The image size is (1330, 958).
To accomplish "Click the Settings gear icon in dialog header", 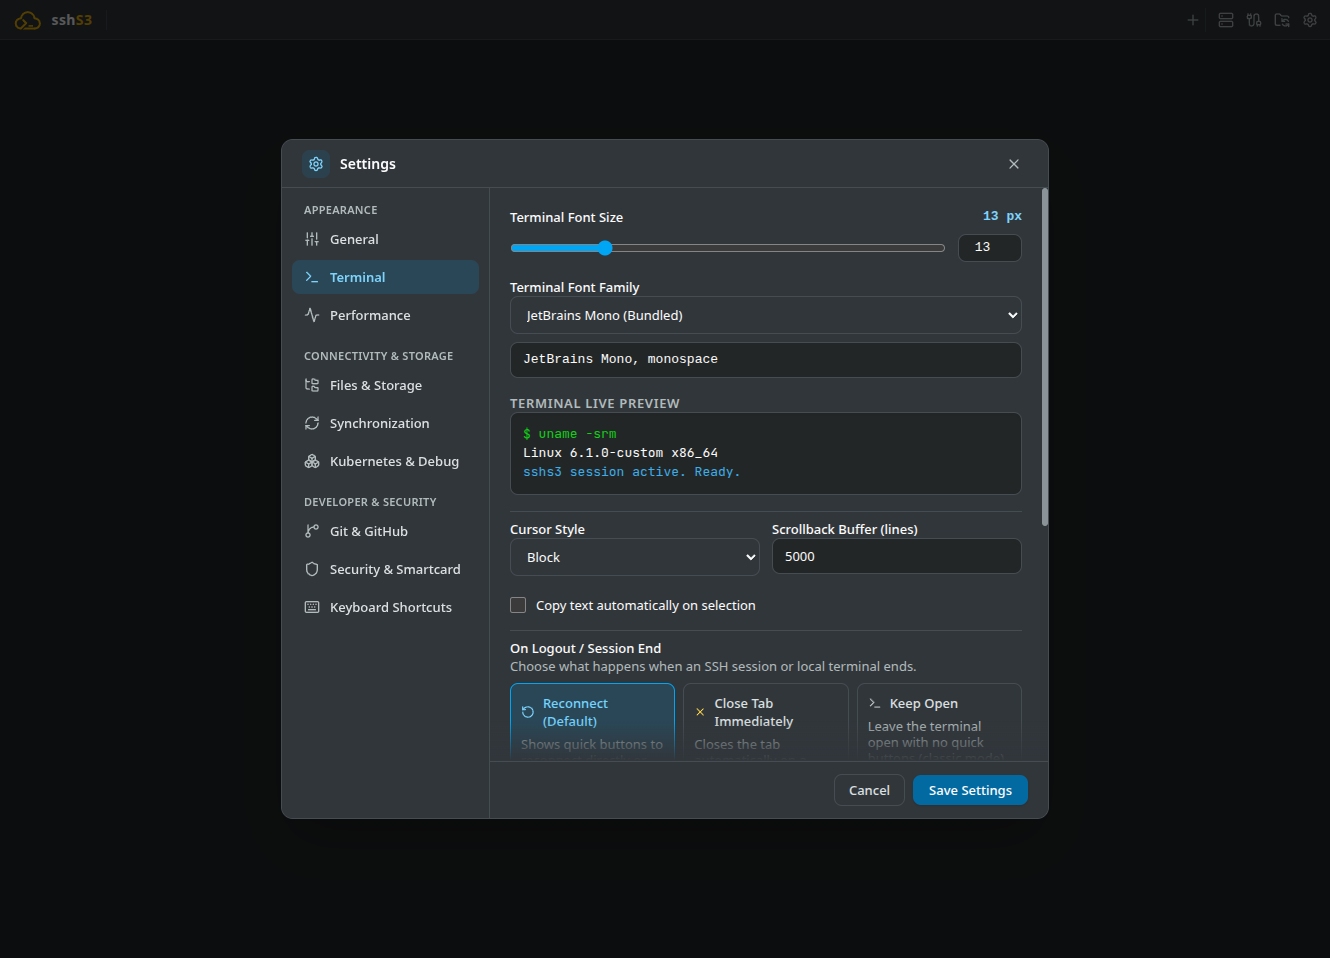I will pyautogui.click(x=316, y=164).
